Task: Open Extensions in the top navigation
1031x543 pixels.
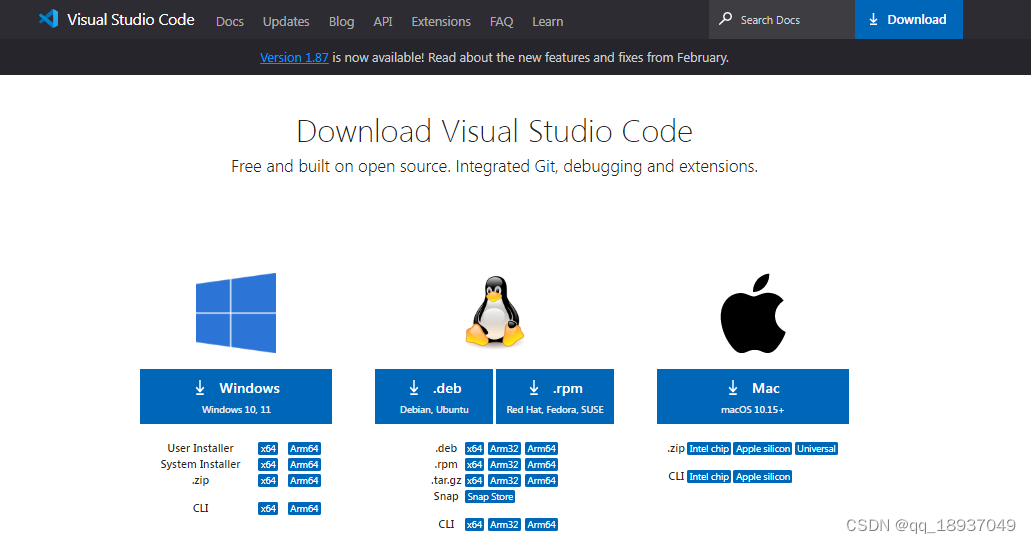Action: point(441,22)
